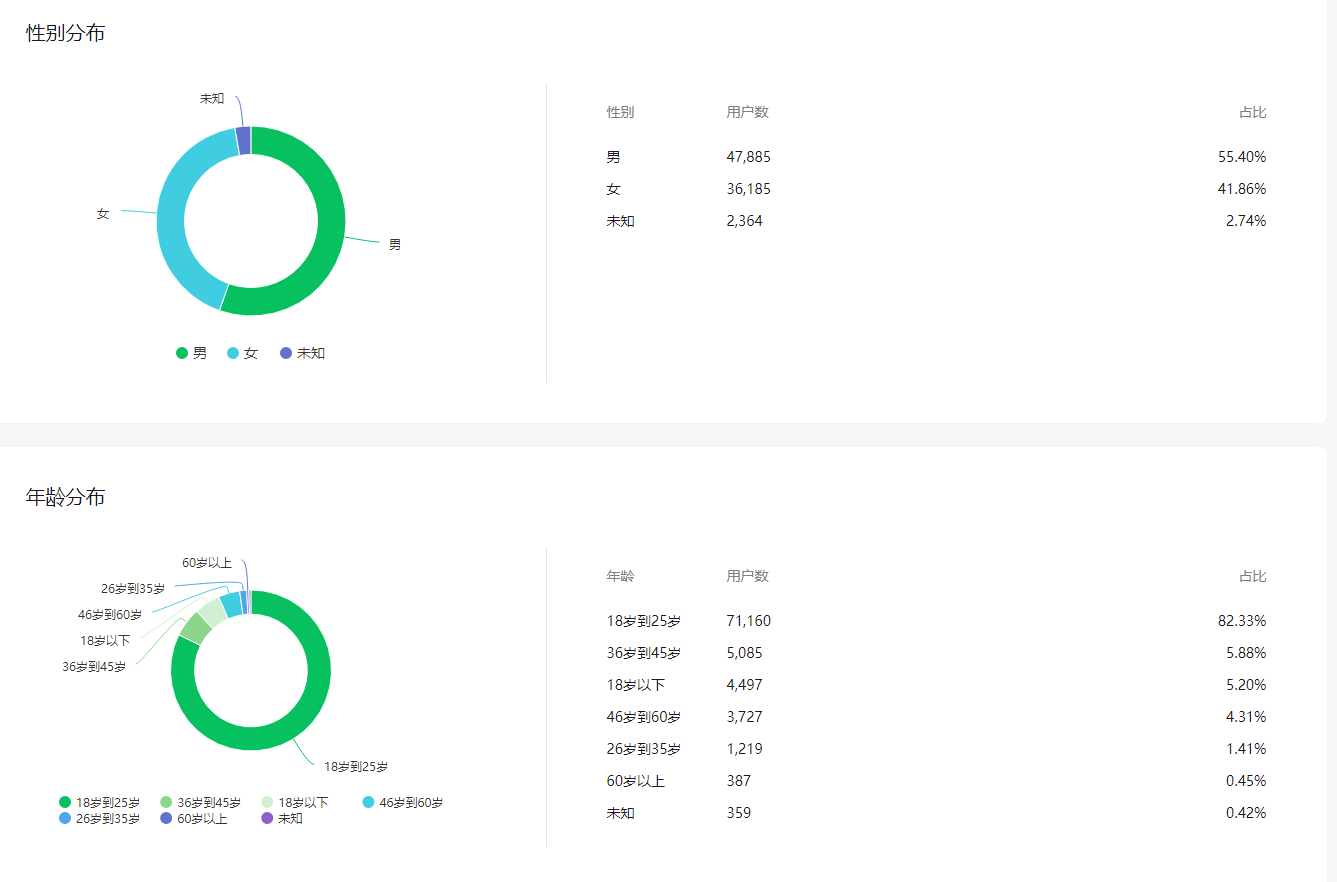1337x882 pixels.
Task: Click the 用户数 header in age table
Action: pos(747,576)
